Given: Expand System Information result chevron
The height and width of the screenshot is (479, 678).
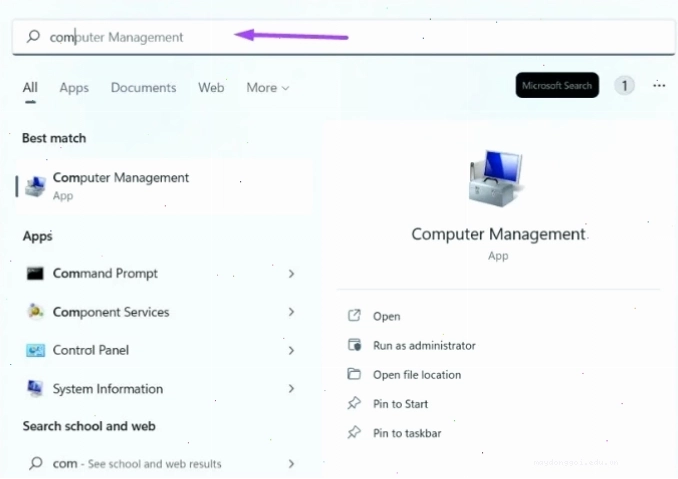Looking at the screenshot, I should point(291,389).
